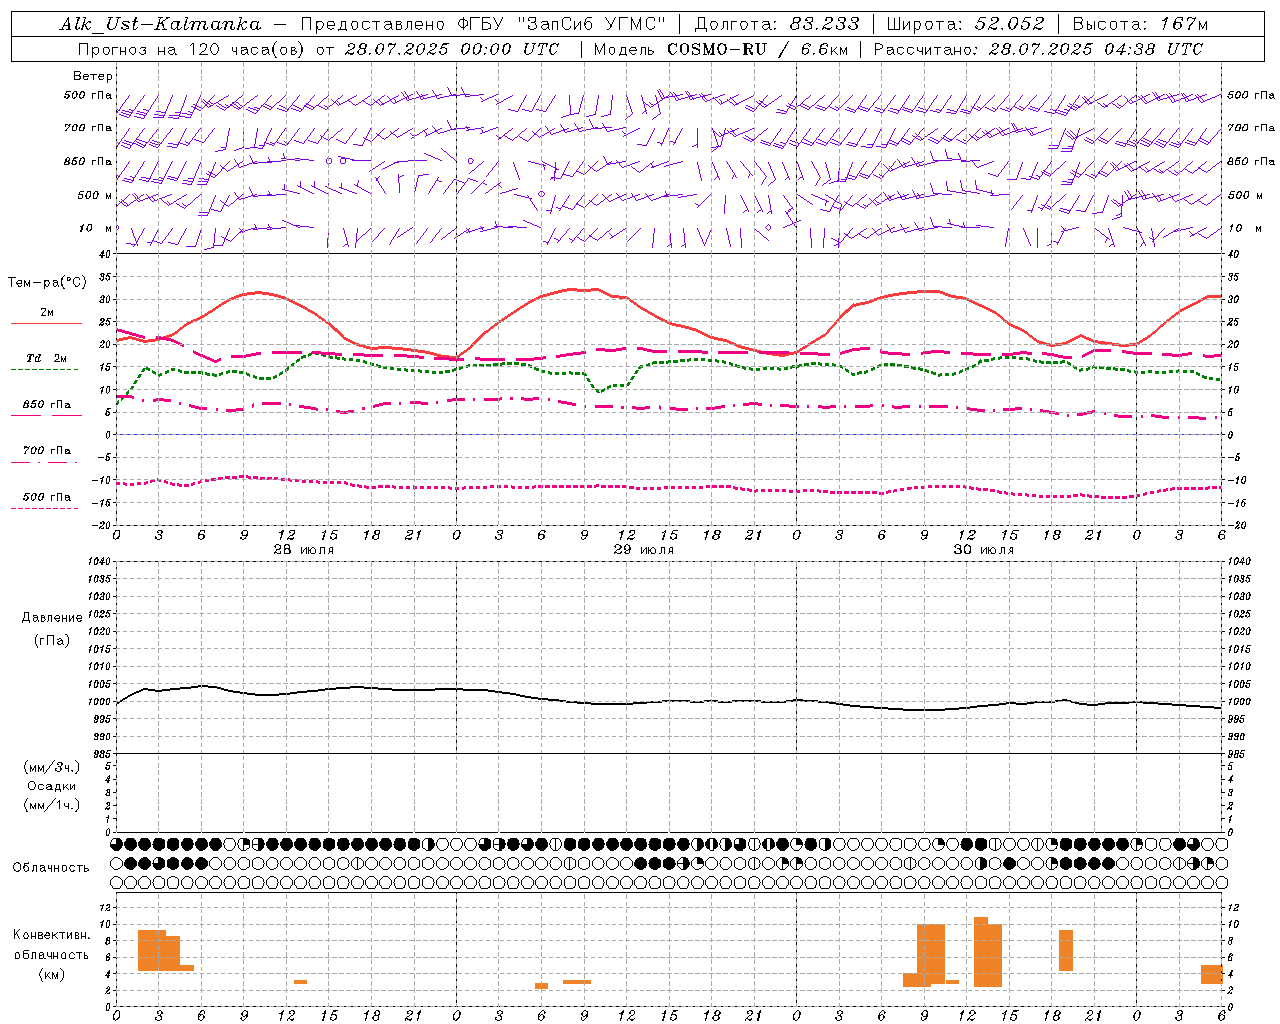Screen dimensions: 1280x1024
Task: Click the (км) convective cloud unit label
Action: pyautogui.click(x=52, y=973)
